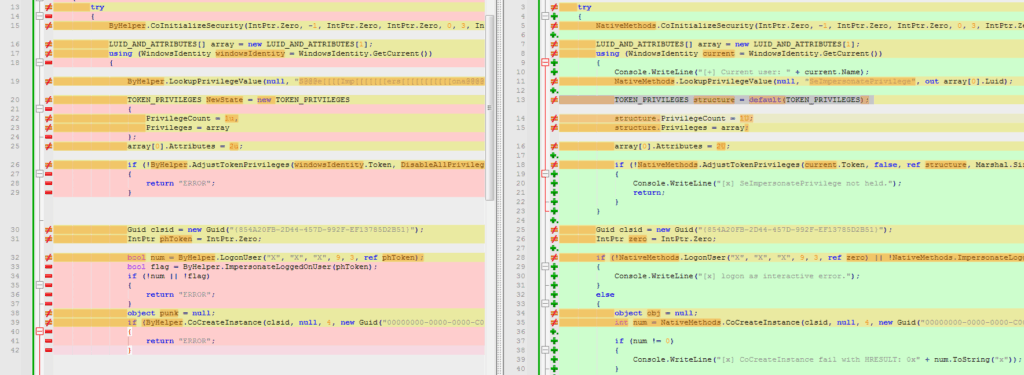1024x375 pixels.
Task: Click the not-equal marker on left line 13
Action: (48, 7)
